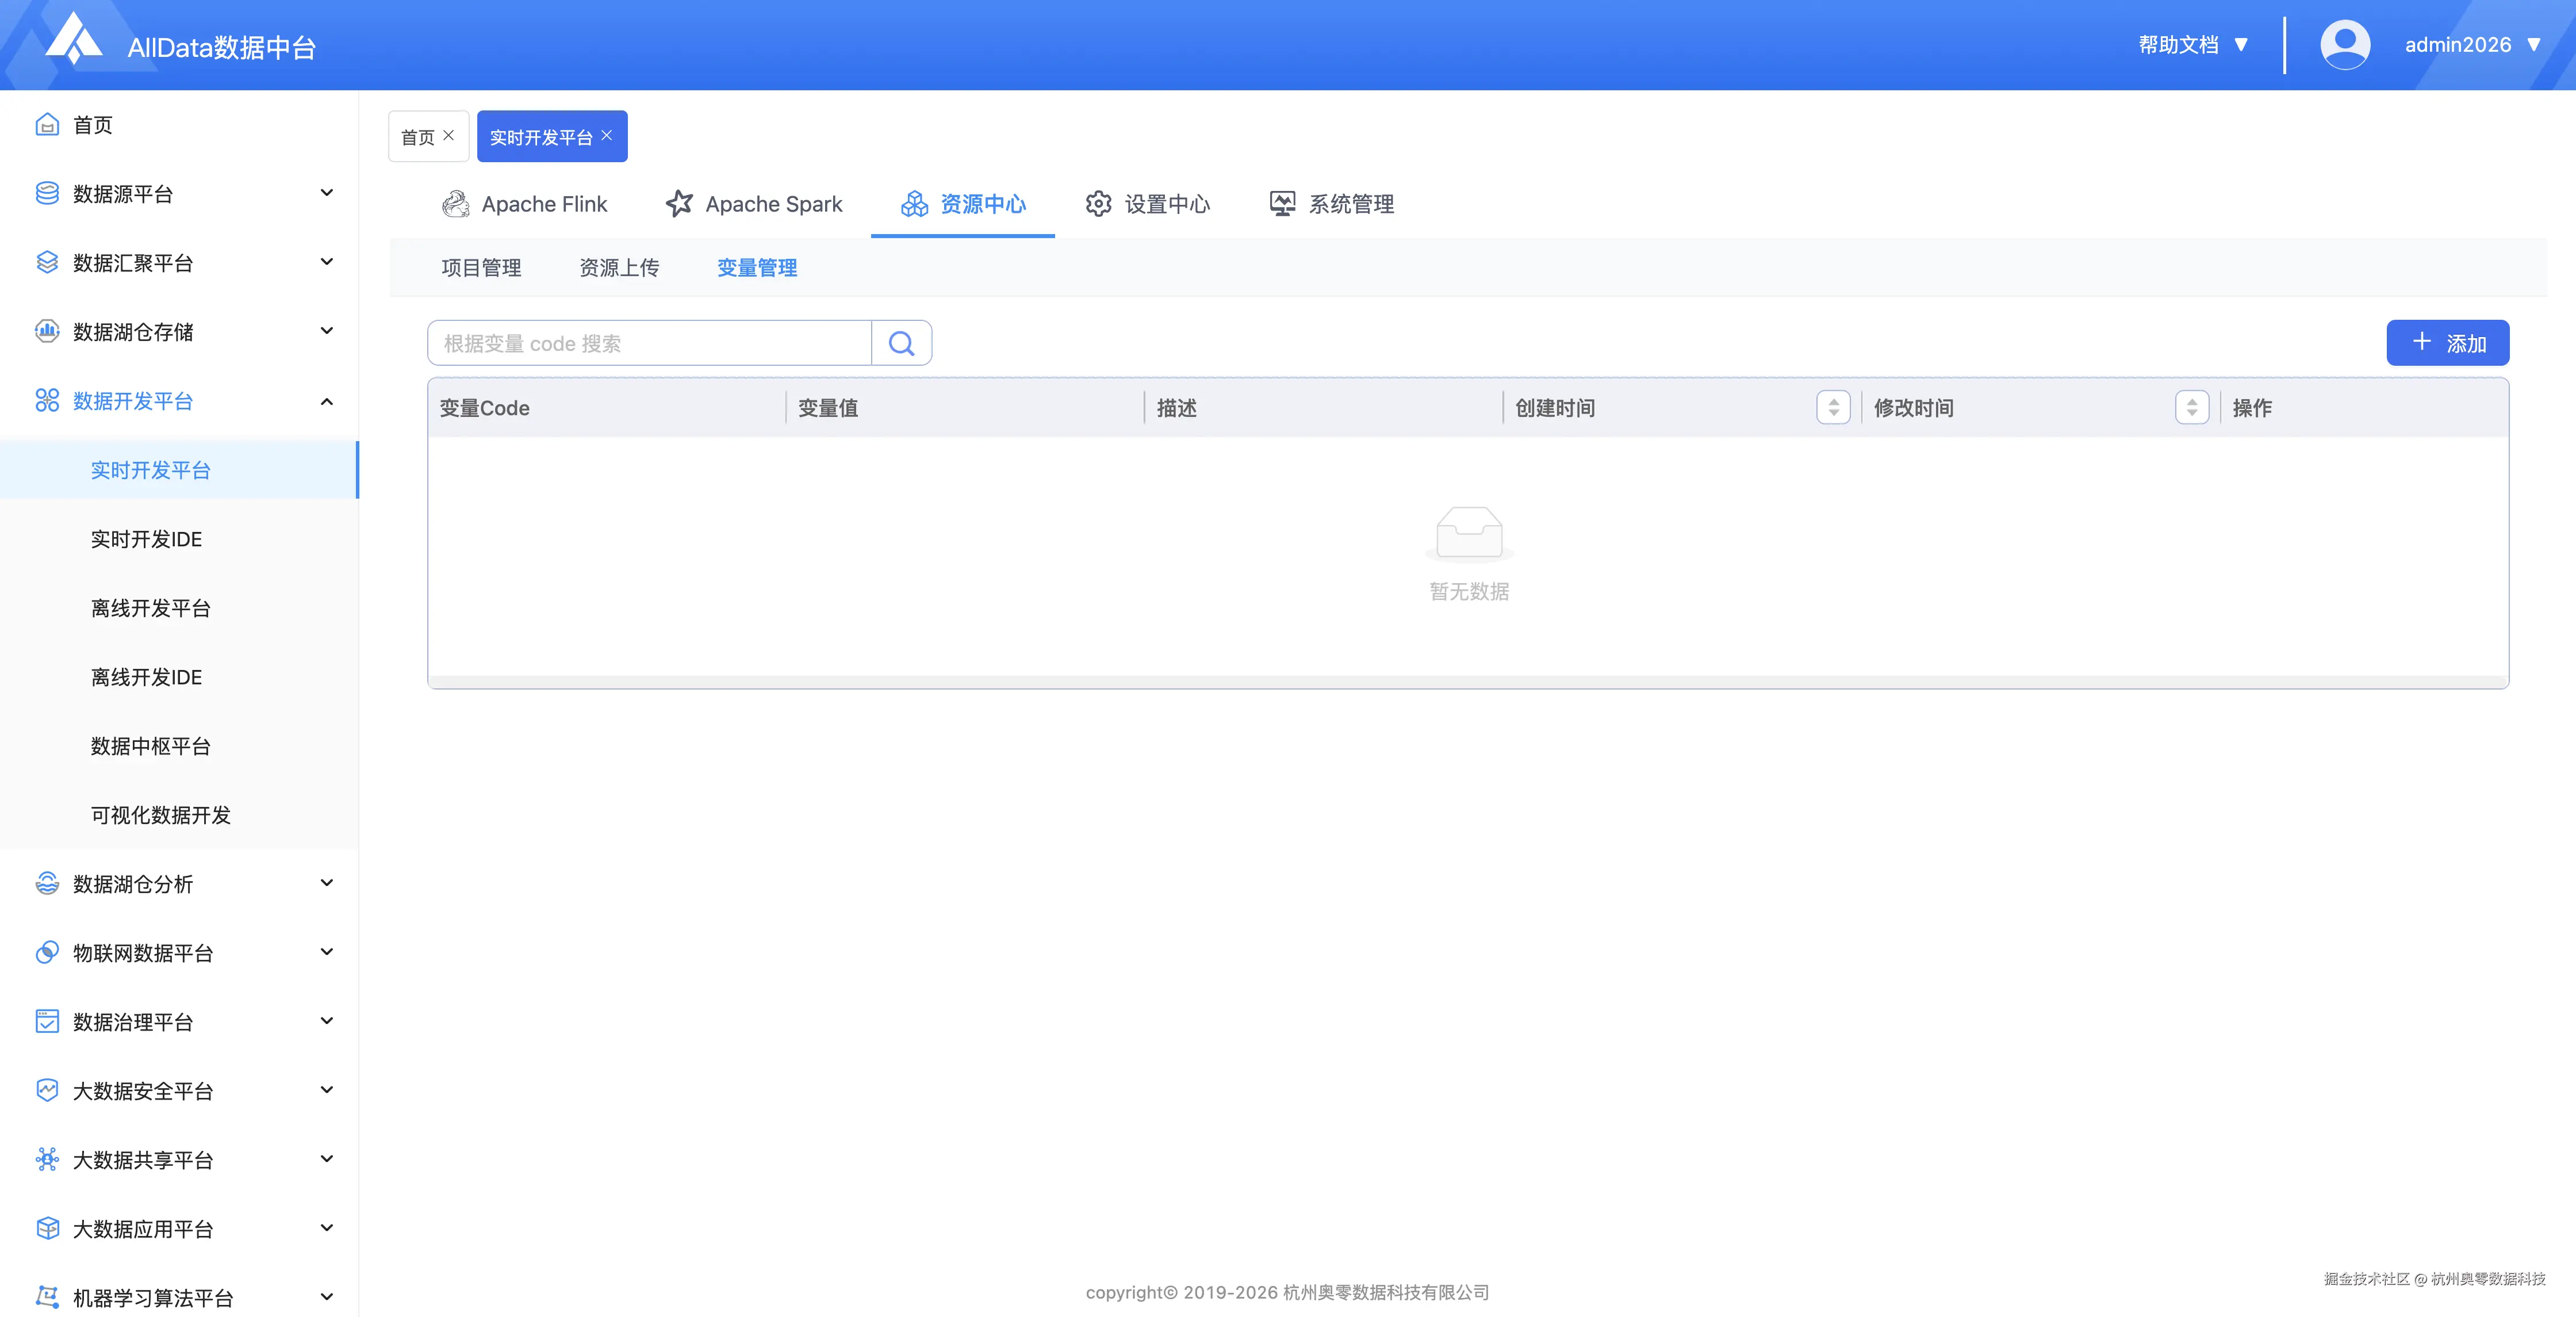Switch to the Apache Flink tab
The image size is (2576, 1317).
point(525,204)
